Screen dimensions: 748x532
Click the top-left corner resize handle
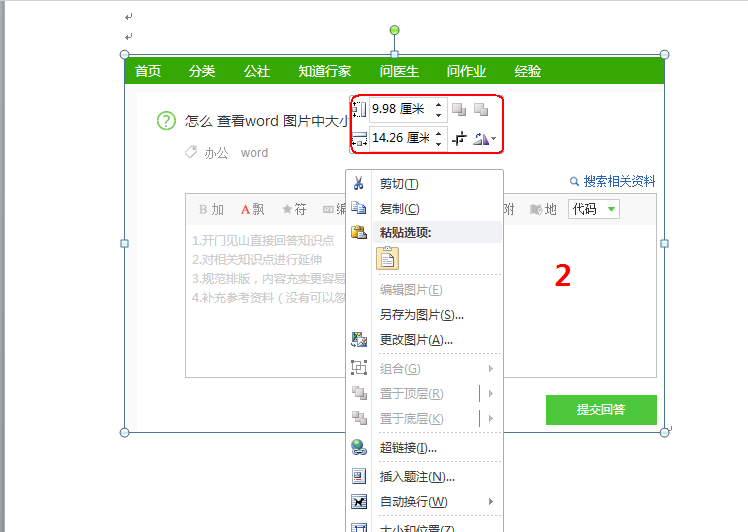pyautogui.click(x=125, y=54)
